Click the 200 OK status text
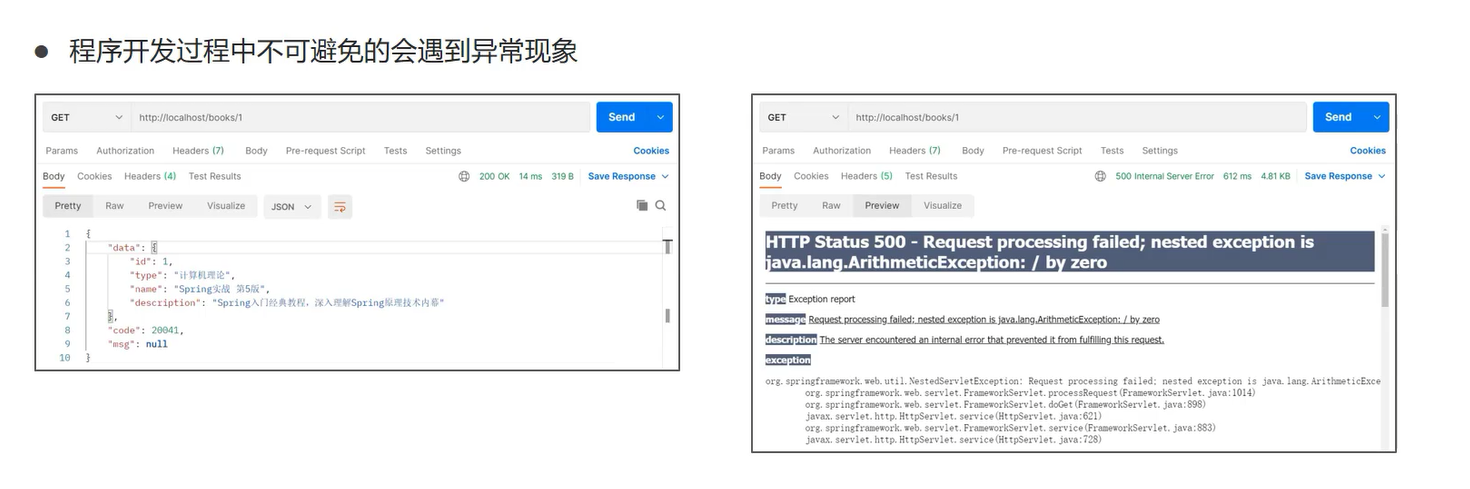1470x489 pixels. pos(494,176)
